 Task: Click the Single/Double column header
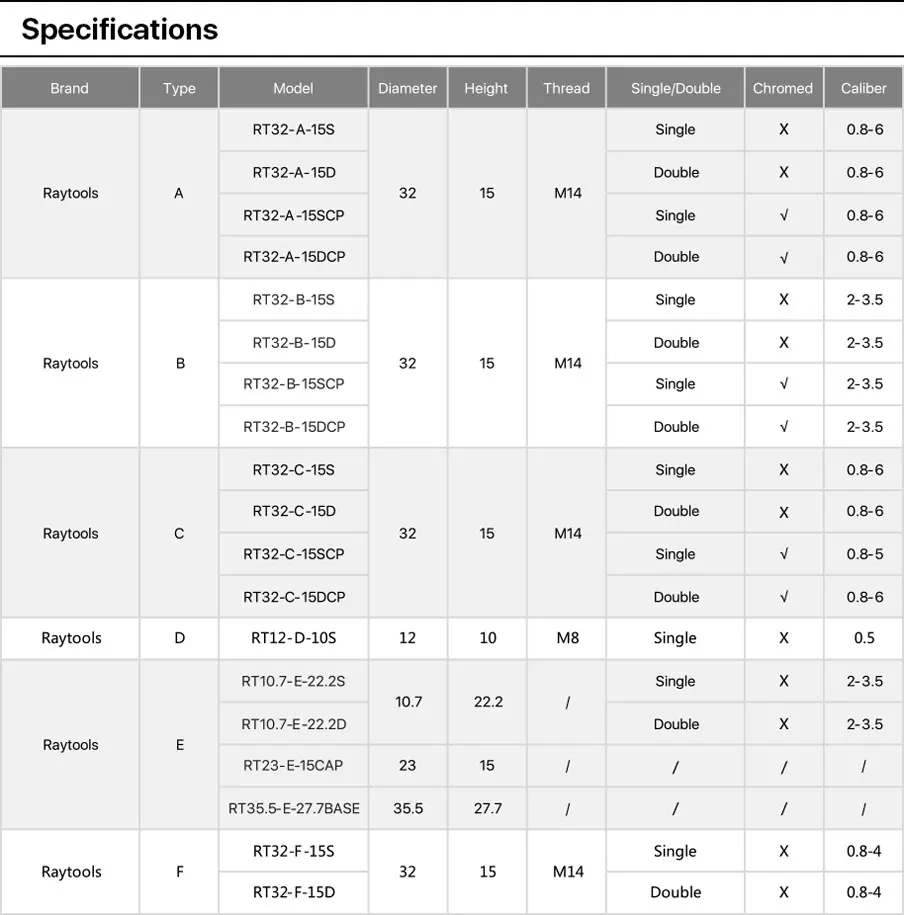675,88
